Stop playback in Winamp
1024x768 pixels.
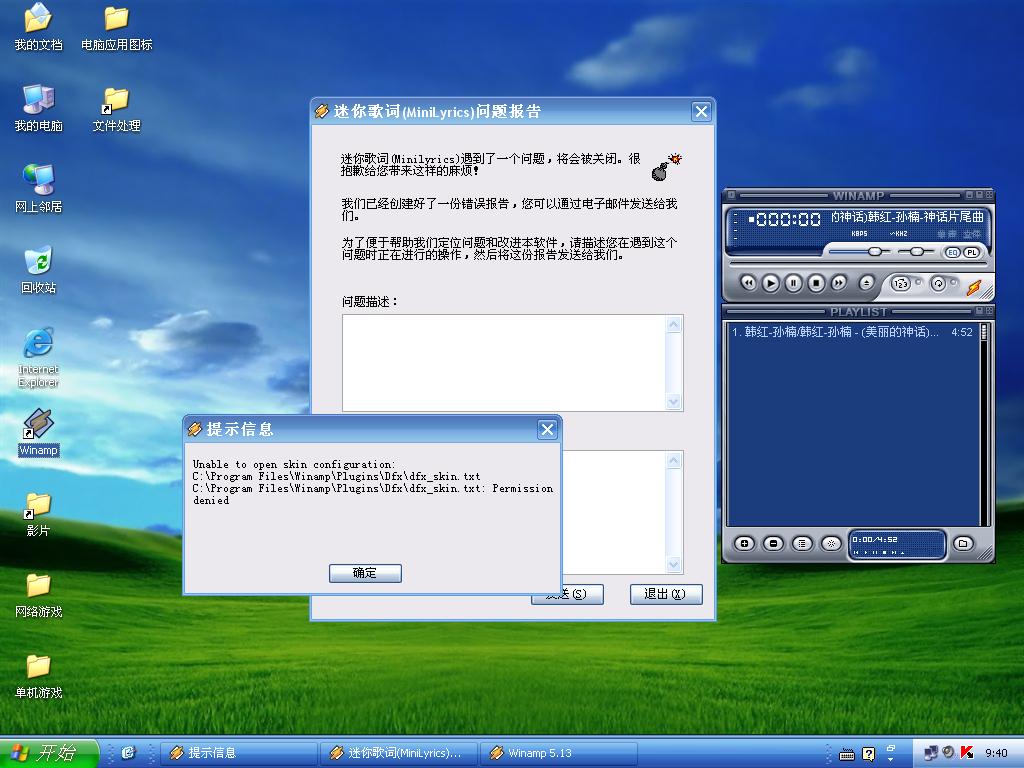pyautogui.click(x=816, y=283)
